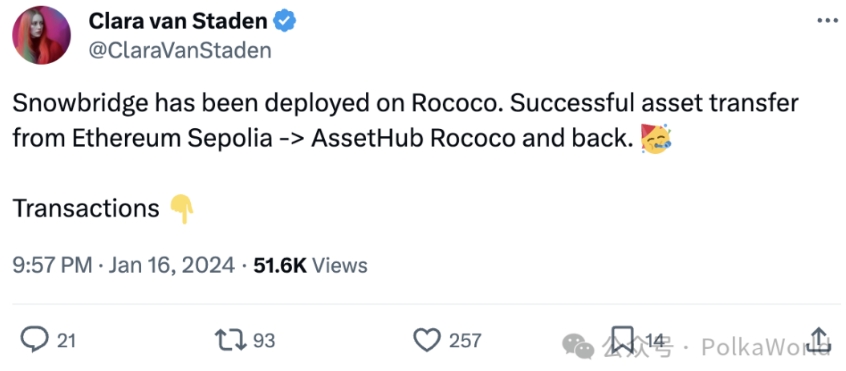Click the blue verified badge
This screenshot has height=371, width=846.
[283, 21]
